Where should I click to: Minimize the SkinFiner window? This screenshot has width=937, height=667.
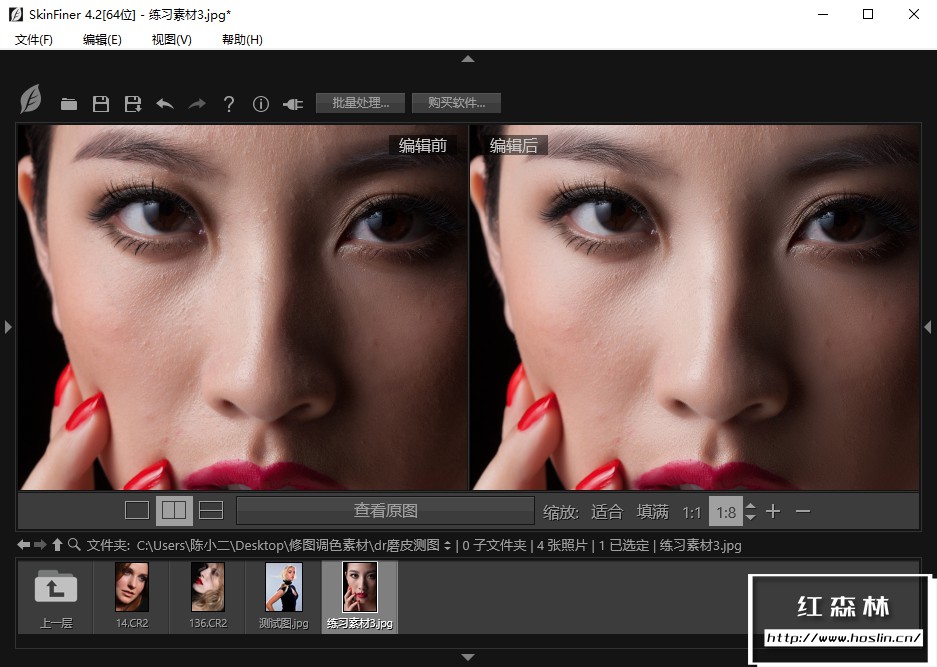point(823,14)
